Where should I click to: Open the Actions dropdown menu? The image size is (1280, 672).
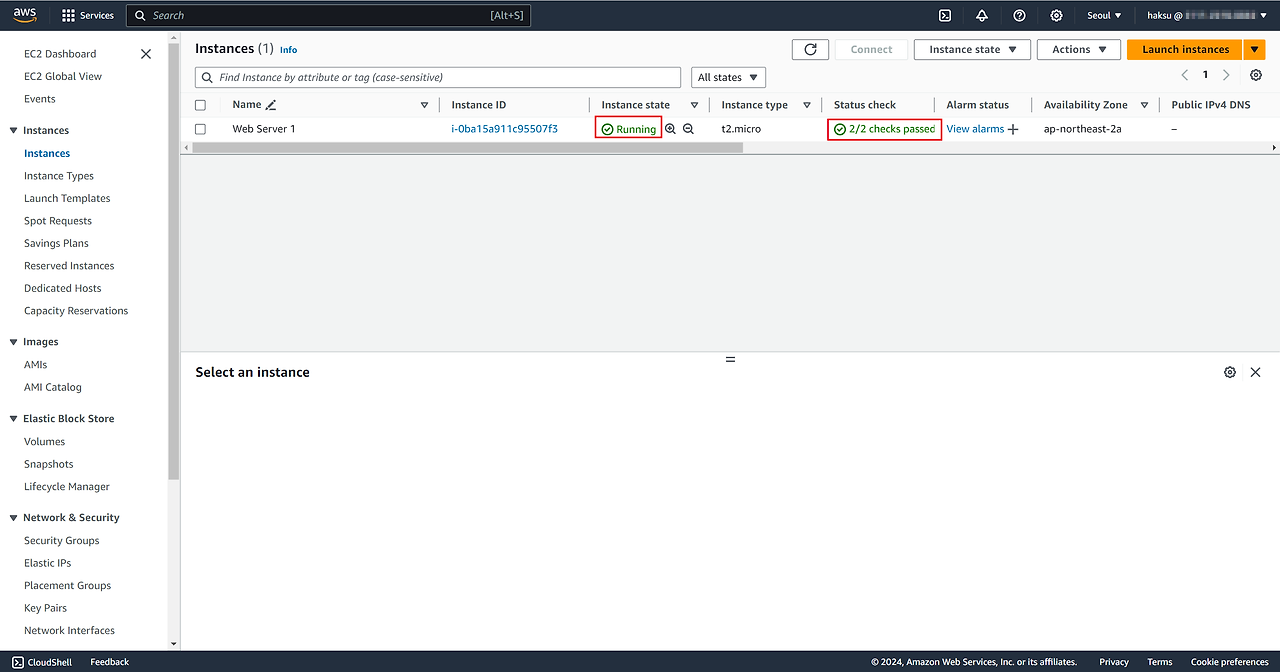click(x=1078, y=49)
